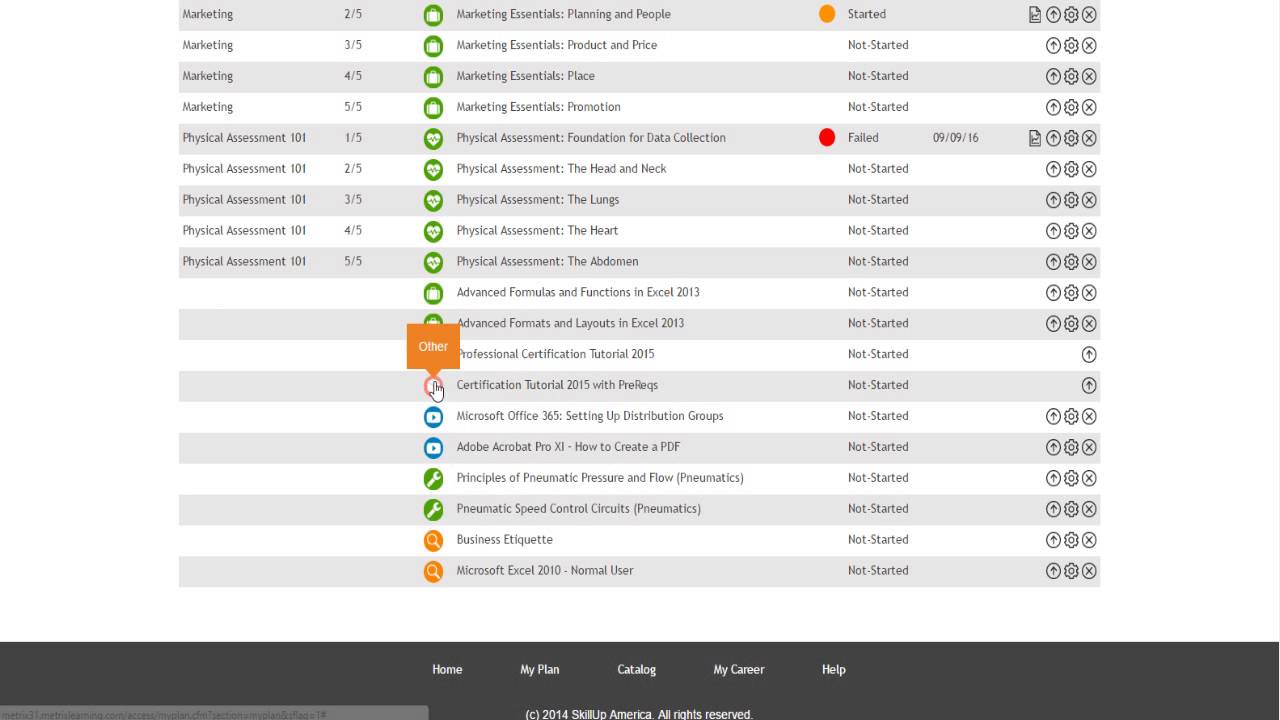Image resolution: width=1280 pixels, height=720 pixels.
Task: Click green briefcase icon for Advanced Formulas and Functions
Action: pos(433,293)
